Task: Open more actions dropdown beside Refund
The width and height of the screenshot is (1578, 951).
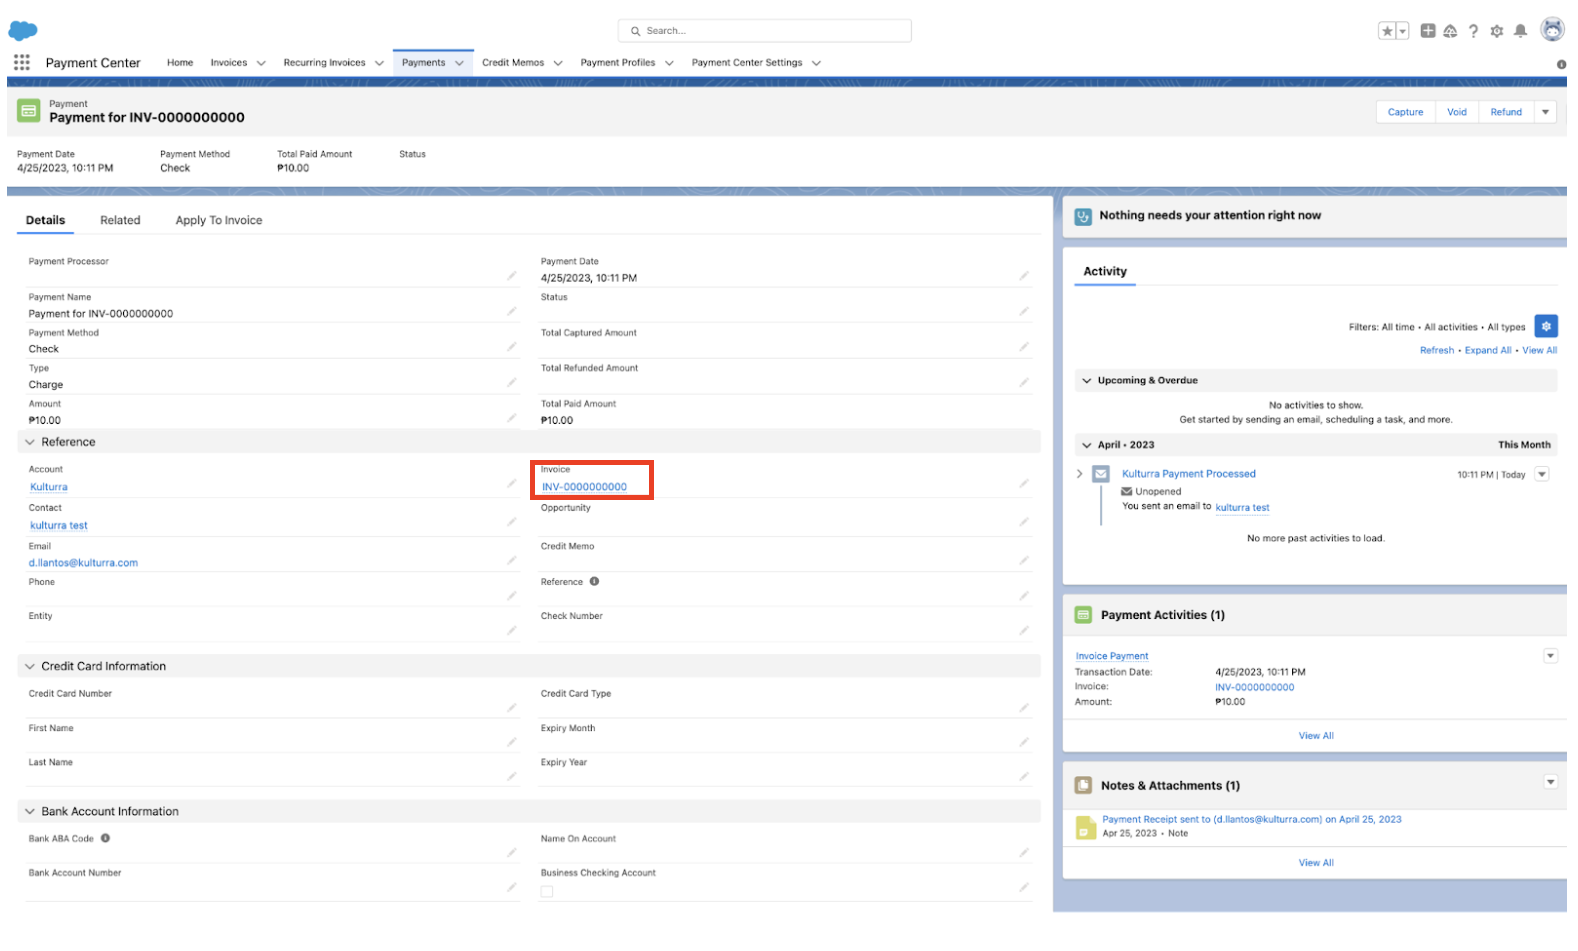Action: click(1545, 112)
